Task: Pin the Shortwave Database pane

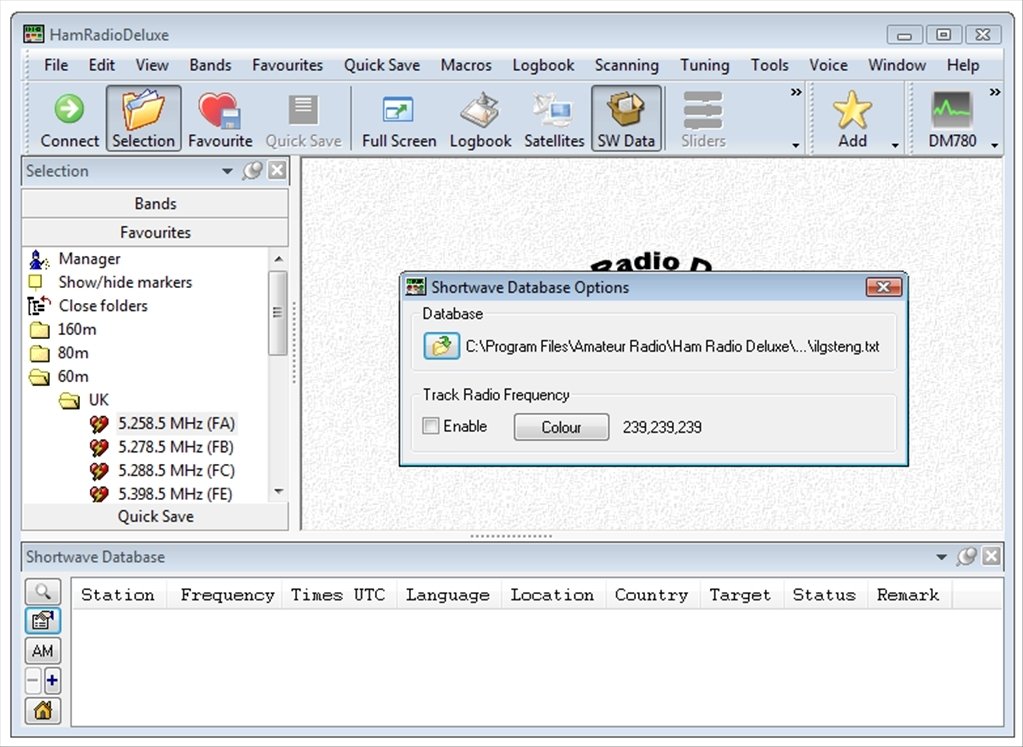Action: (966, 556)
